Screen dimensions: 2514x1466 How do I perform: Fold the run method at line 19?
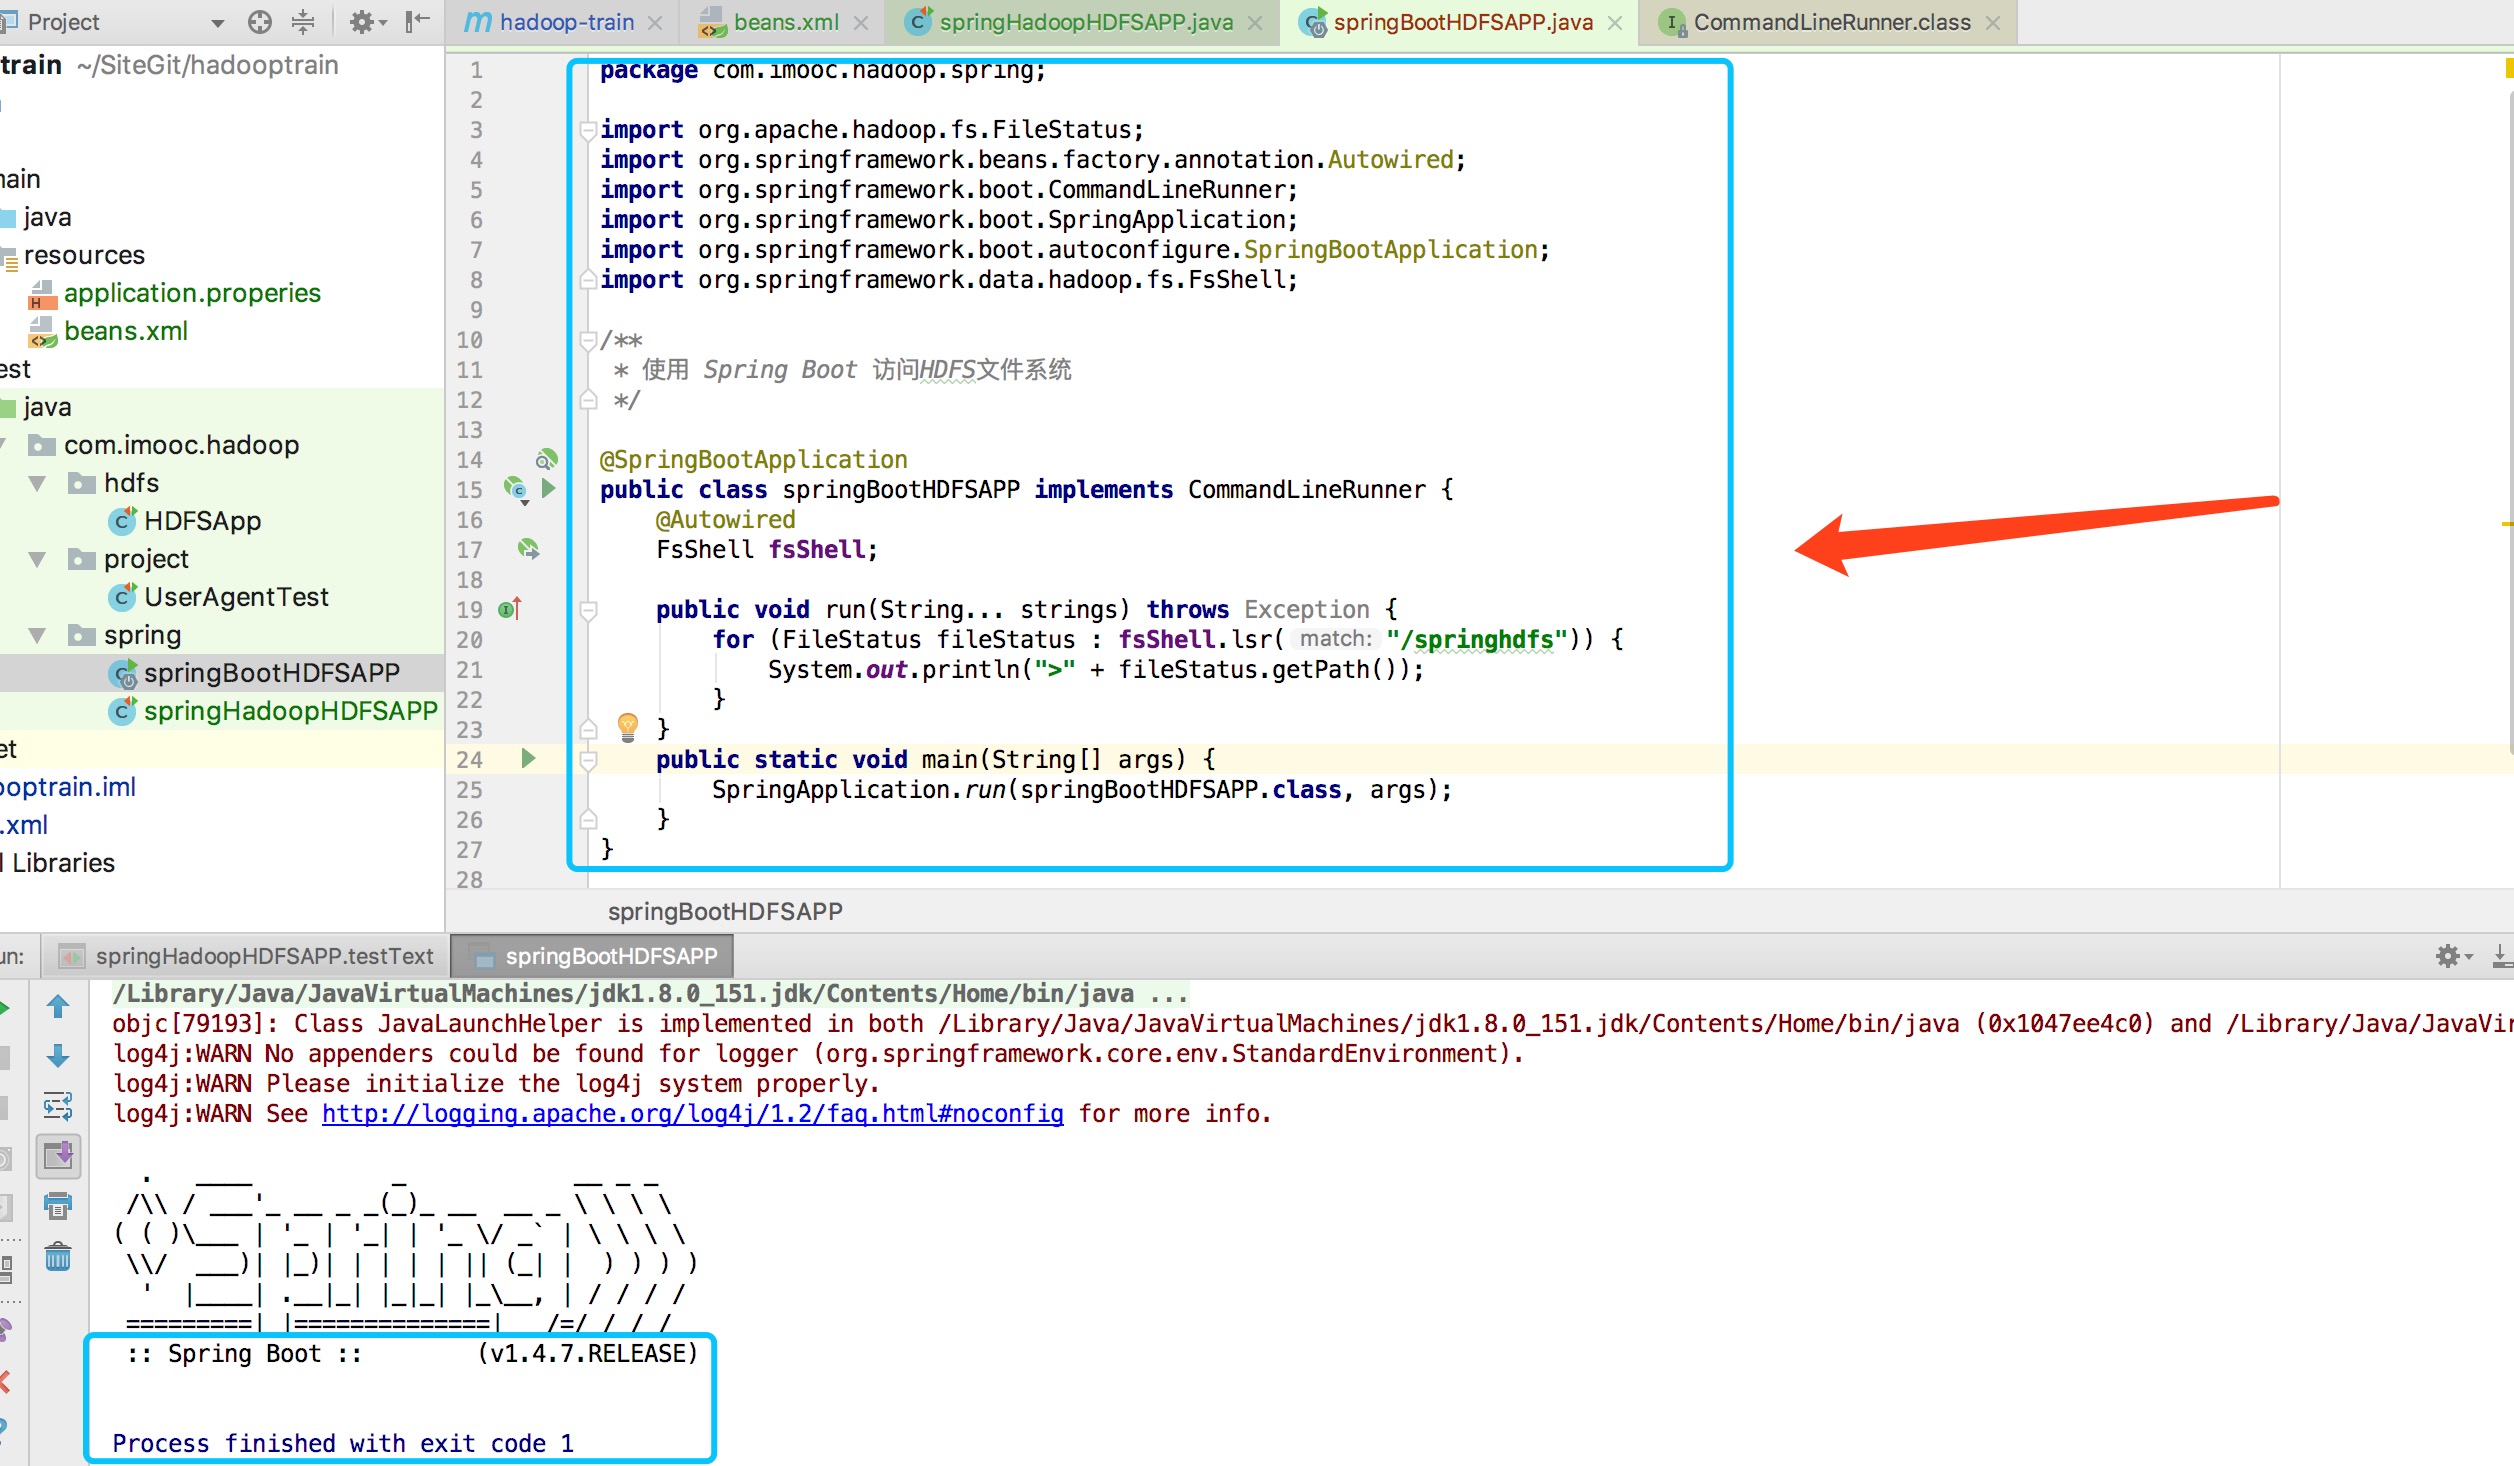pyautogui.click(x=589, y=610)
